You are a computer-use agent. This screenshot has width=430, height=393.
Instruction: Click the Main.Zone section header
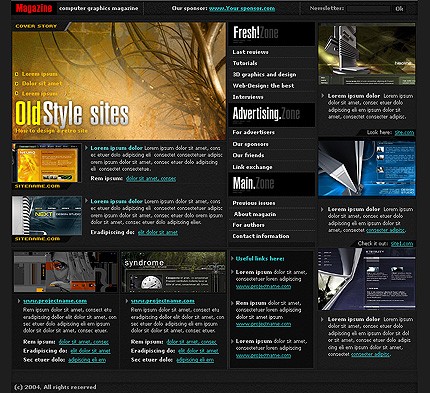(272, 184)
